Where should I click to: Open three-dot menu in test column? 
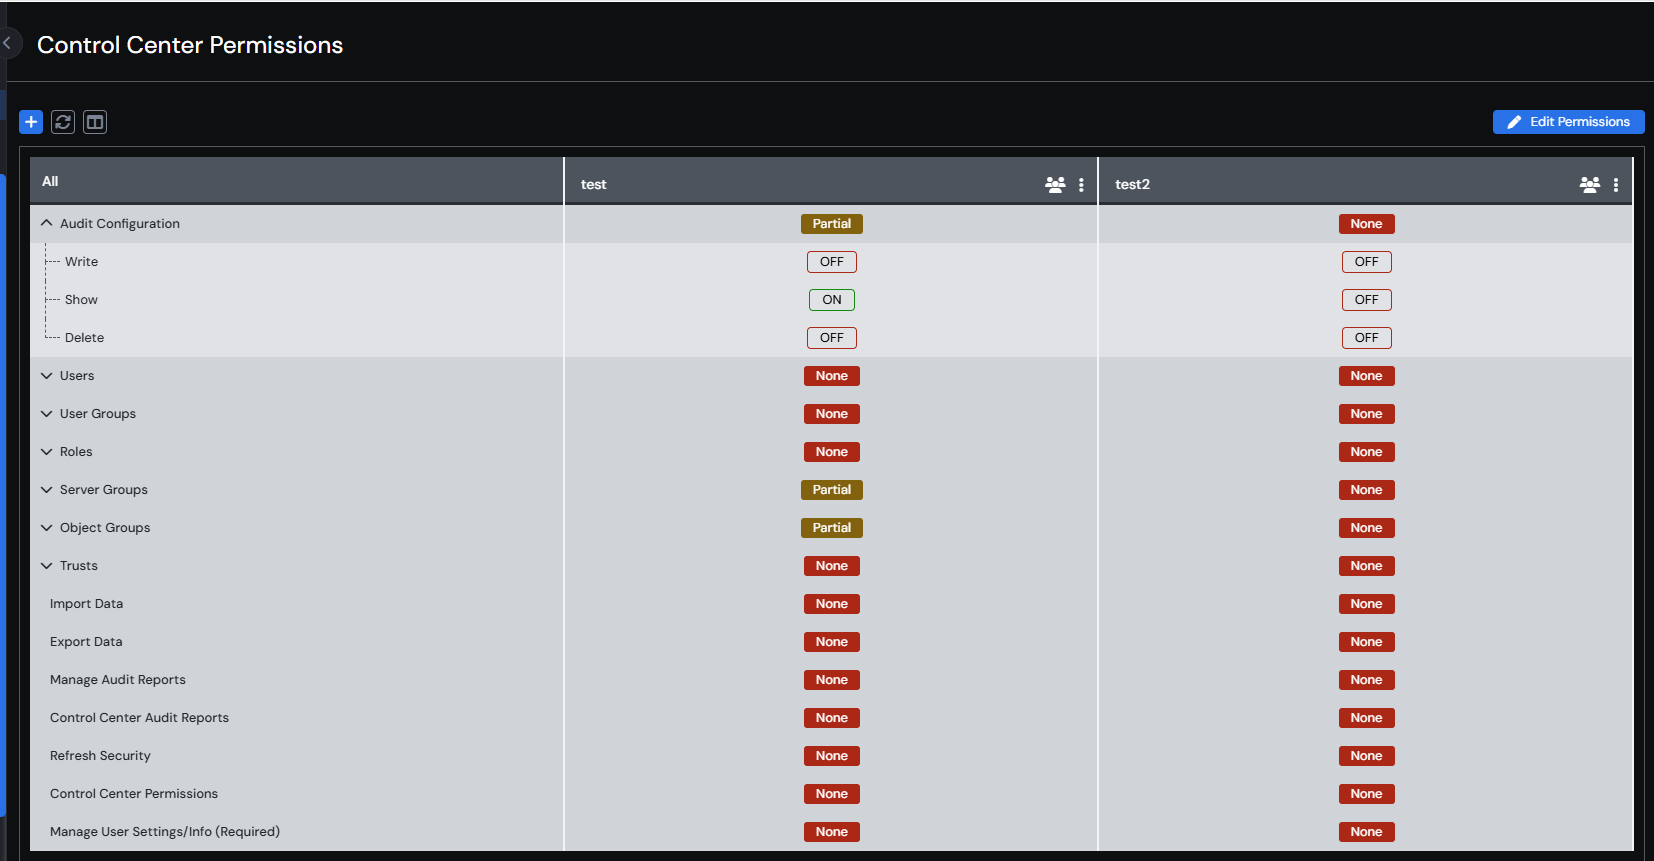(x=1081, y=184)
